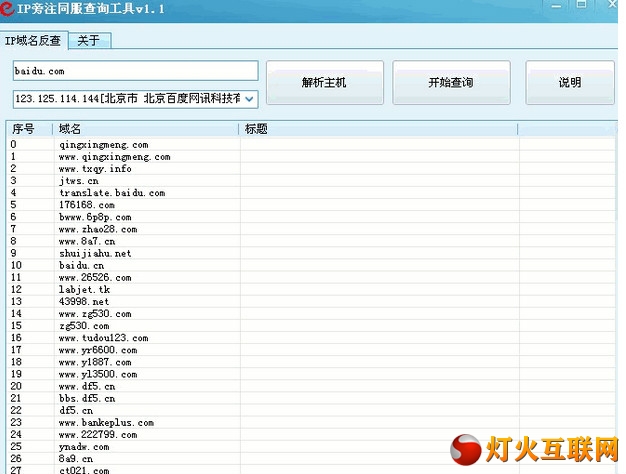Select row qingxingmeng.com without www
Screen dimensions: 626x474
point(311,145)
